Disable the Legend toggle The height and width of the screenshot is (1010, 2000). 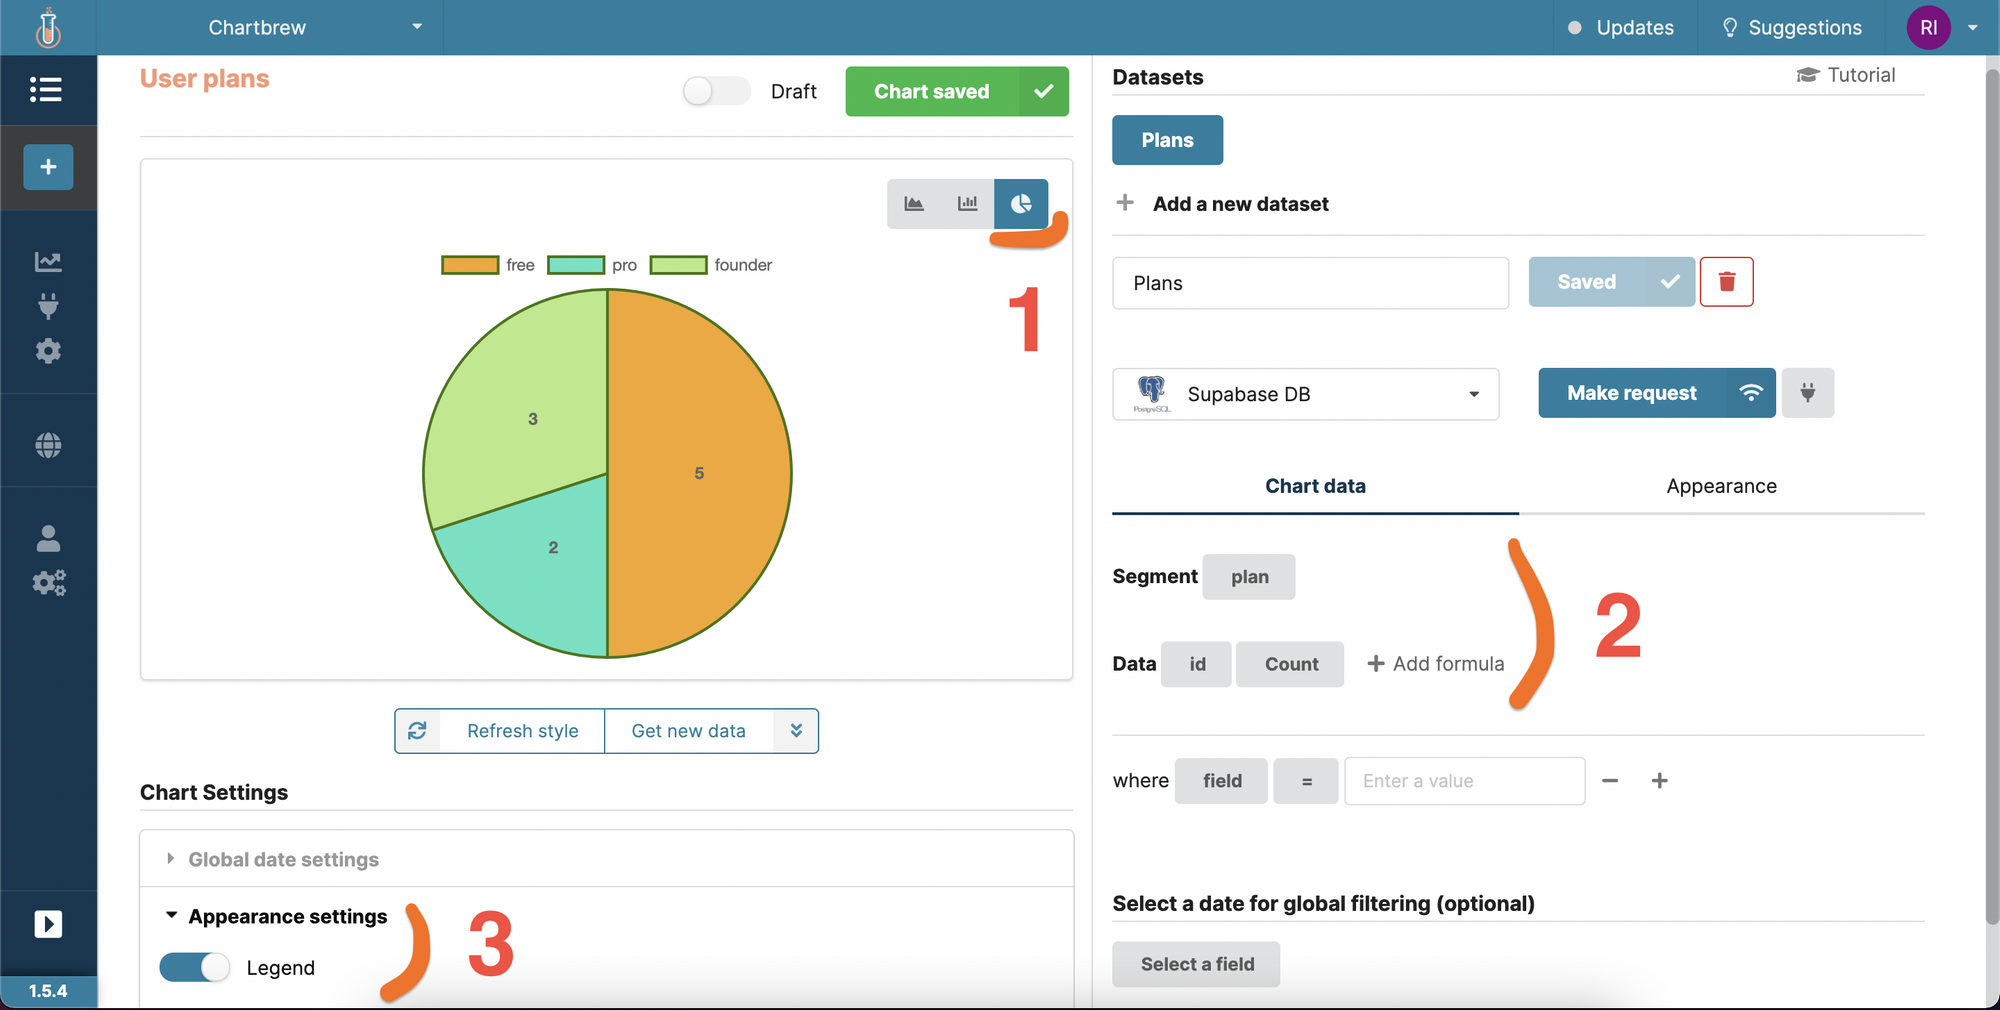(x=194, y=967)
